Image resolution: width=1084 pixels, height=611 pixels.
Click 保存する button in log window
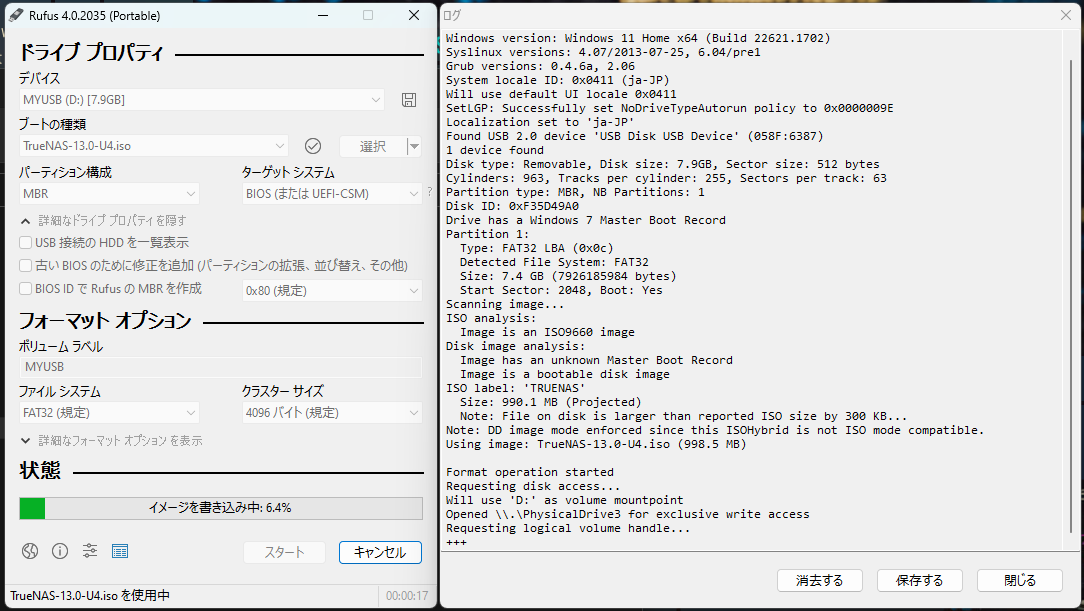tap(919, 581)
